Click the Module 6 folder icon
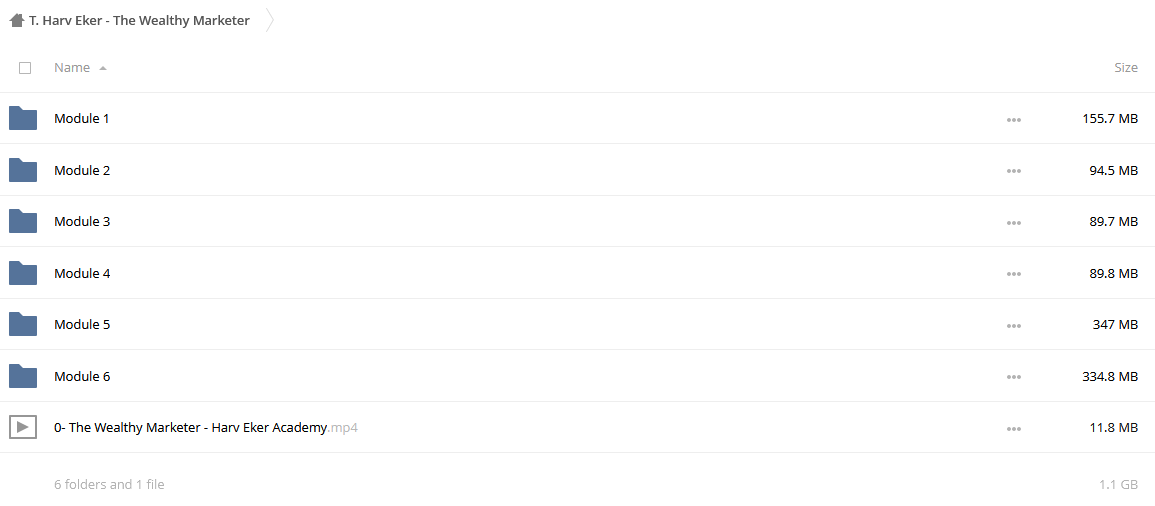Viewport: 1155px width, 506px height. click(x=23, y=376)
